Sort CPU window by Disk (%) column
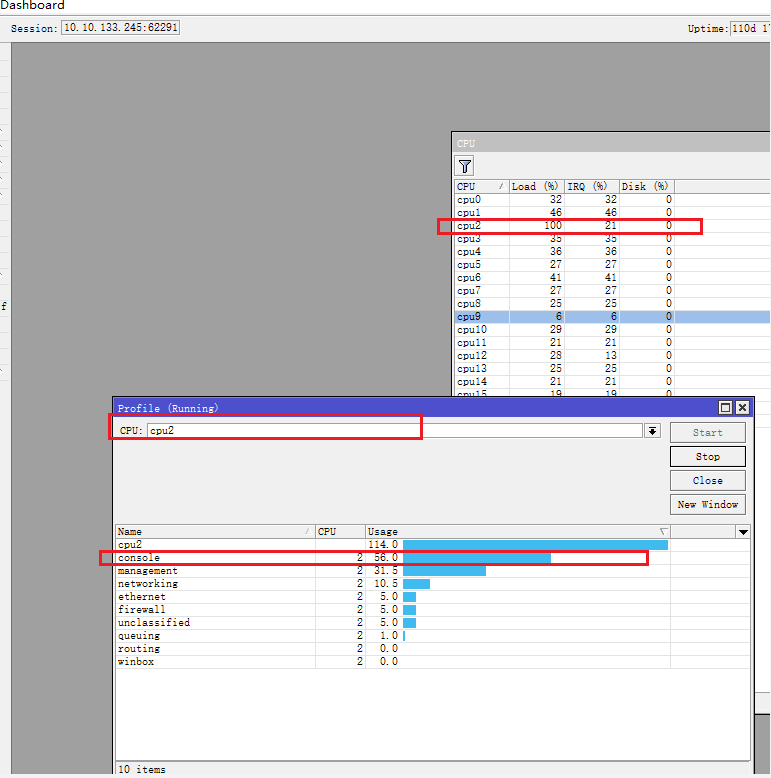The image size is (771, 778). tap(646, 187)
